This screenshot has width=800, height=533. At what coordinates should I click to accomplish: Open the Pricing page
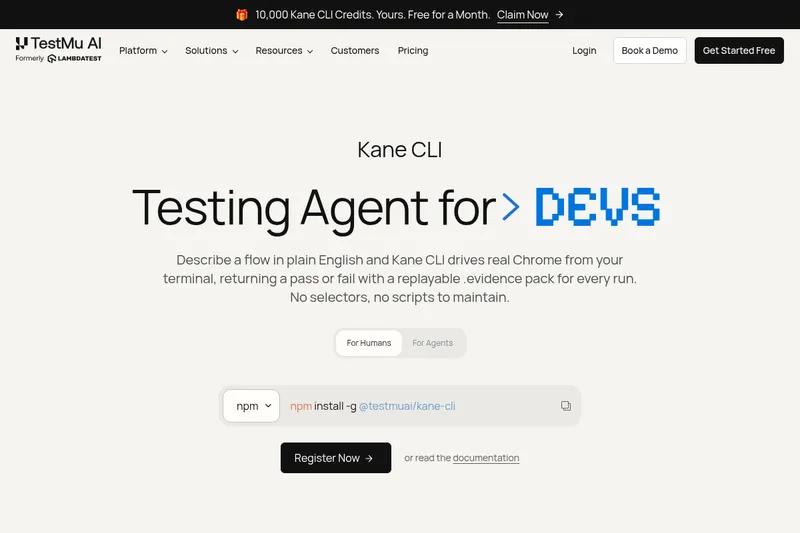(413, 50)
